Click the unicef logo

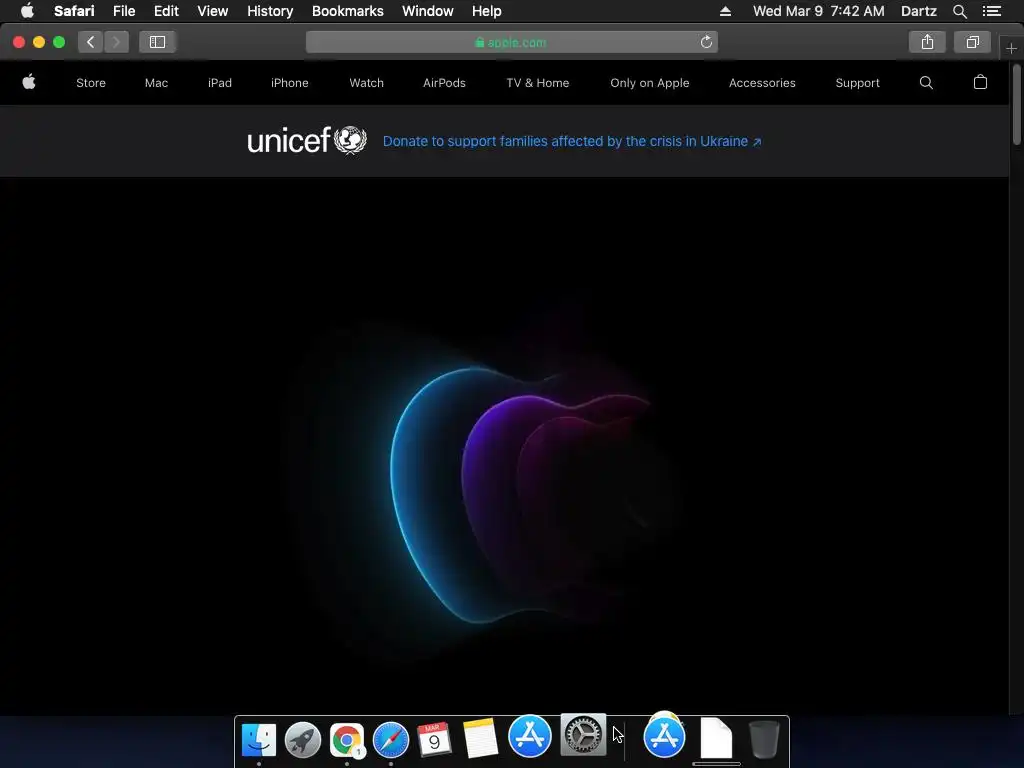pyautogui.click(x=307, y=140)
